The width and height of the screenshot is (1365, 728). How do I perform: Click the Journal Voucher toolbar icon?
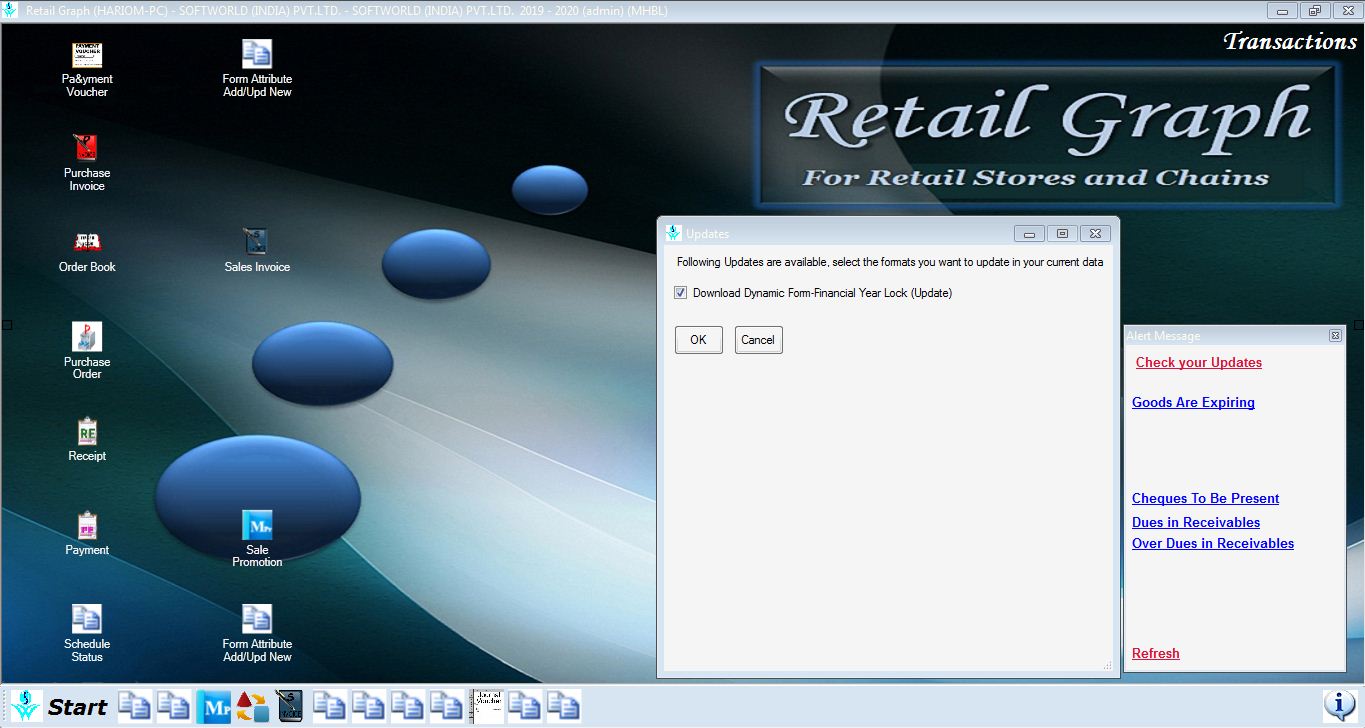[487, 706]
